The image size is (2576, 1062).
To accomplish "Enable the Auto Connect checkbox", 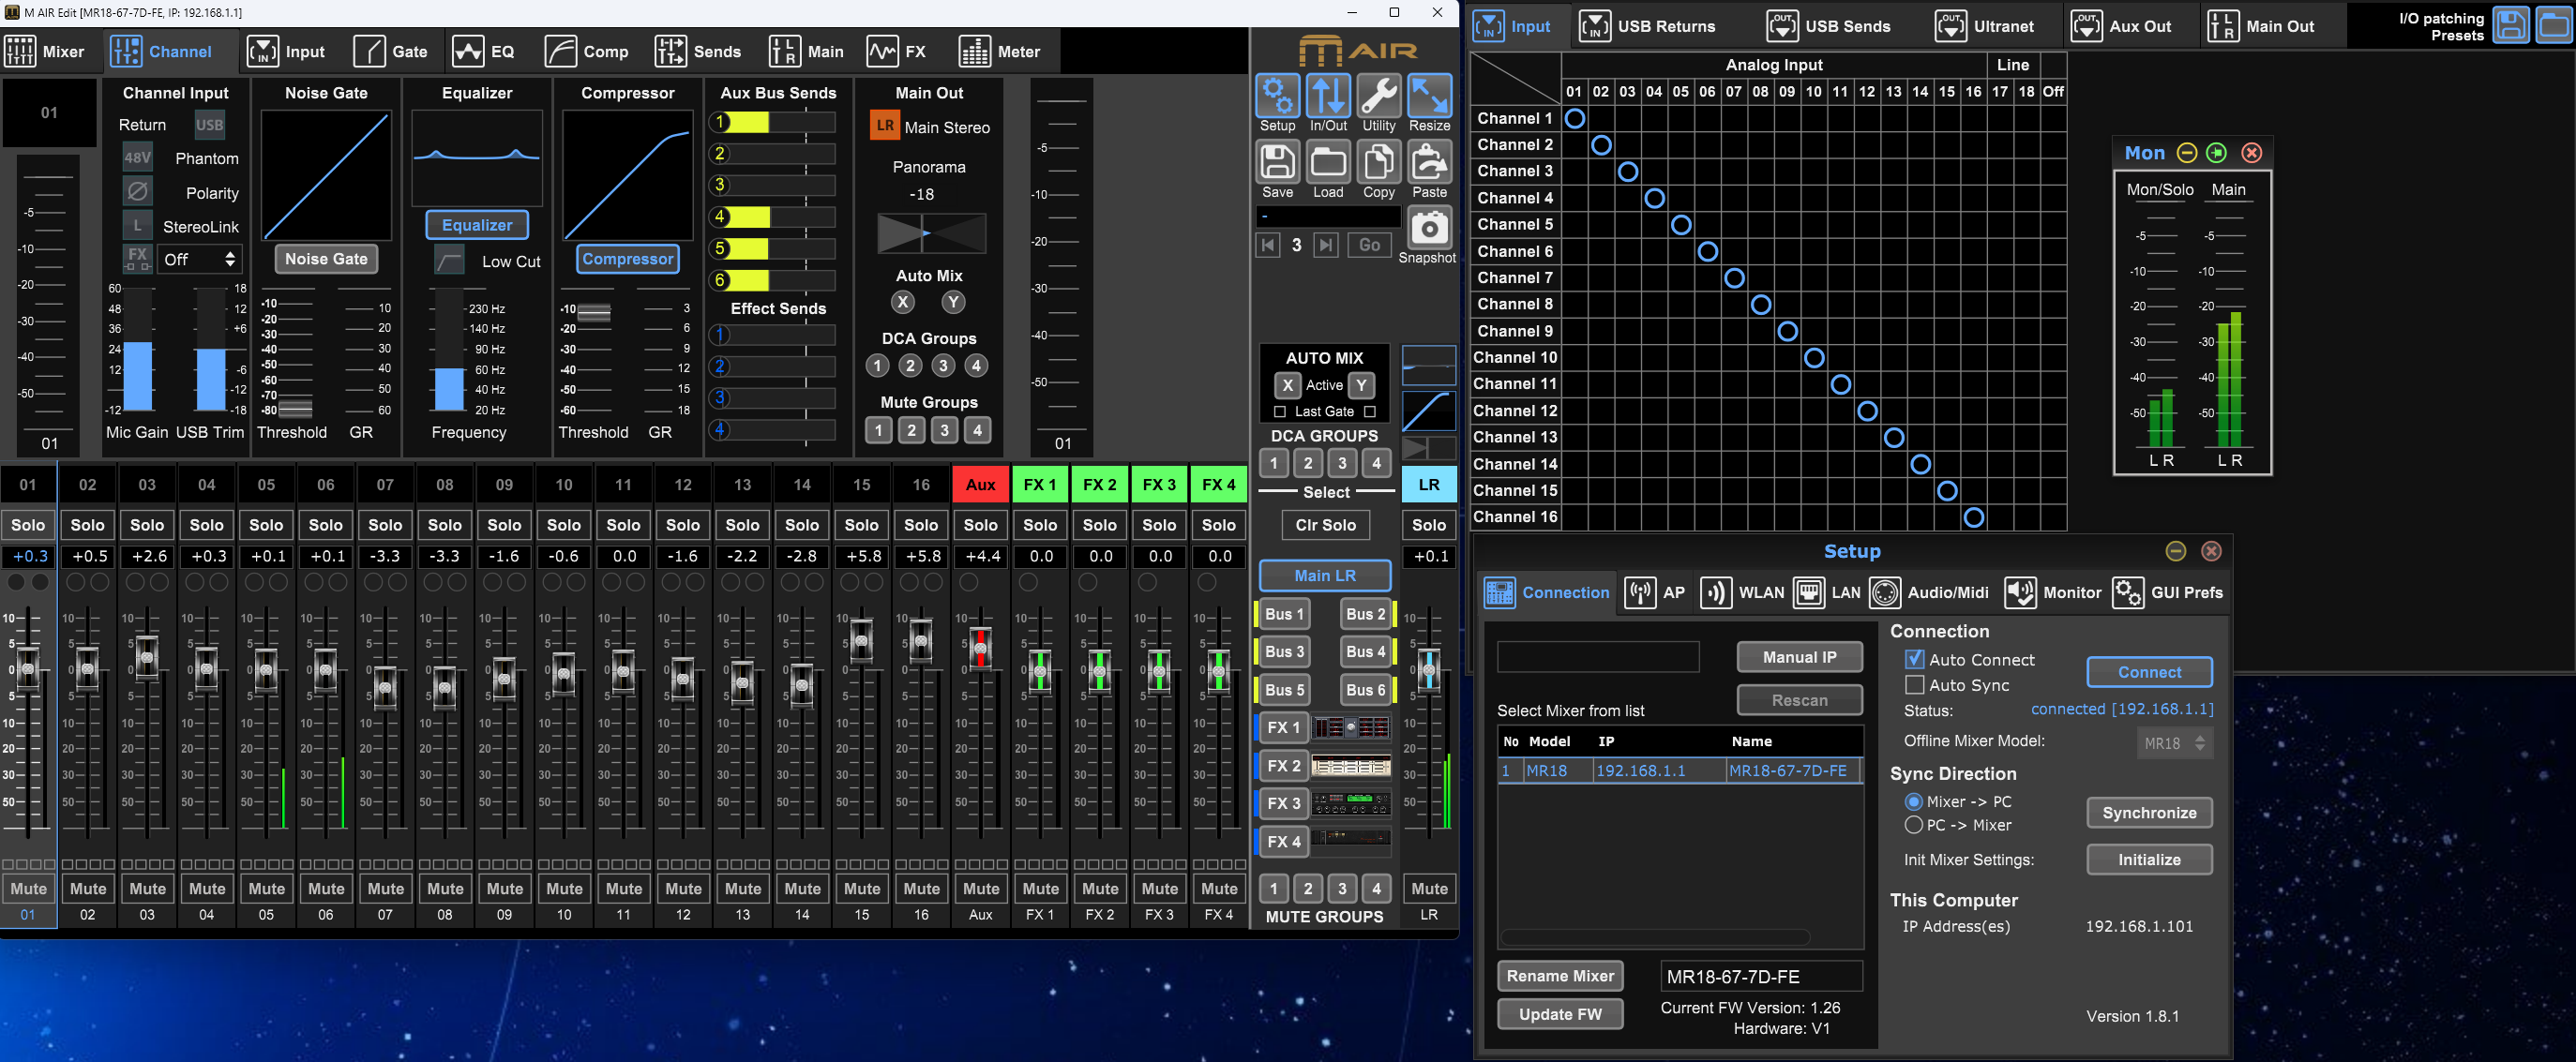I will pyautogui.click(x=1914, y=659).
